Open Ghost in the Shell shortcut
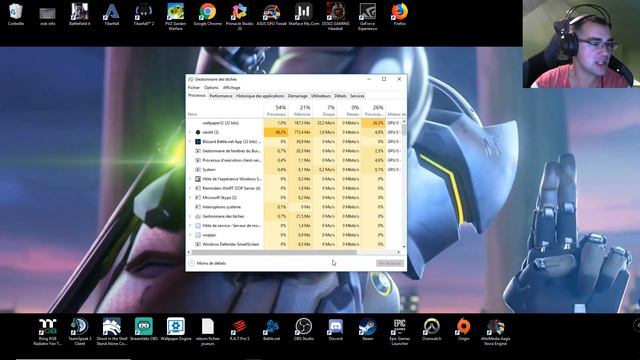 111,332
